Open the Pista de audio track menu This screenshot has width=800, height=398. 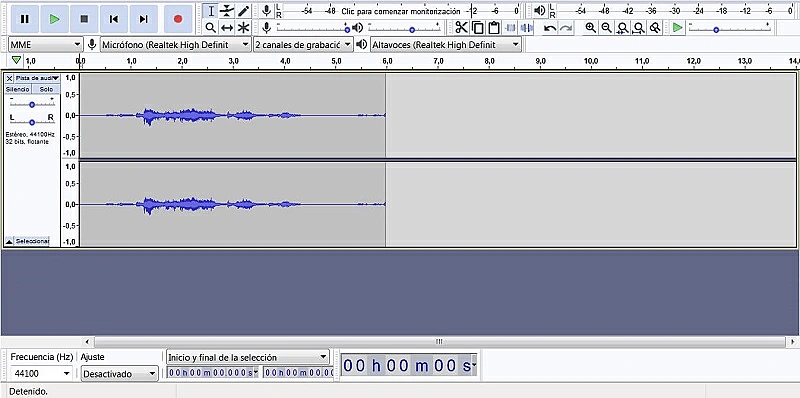[37, 78]
